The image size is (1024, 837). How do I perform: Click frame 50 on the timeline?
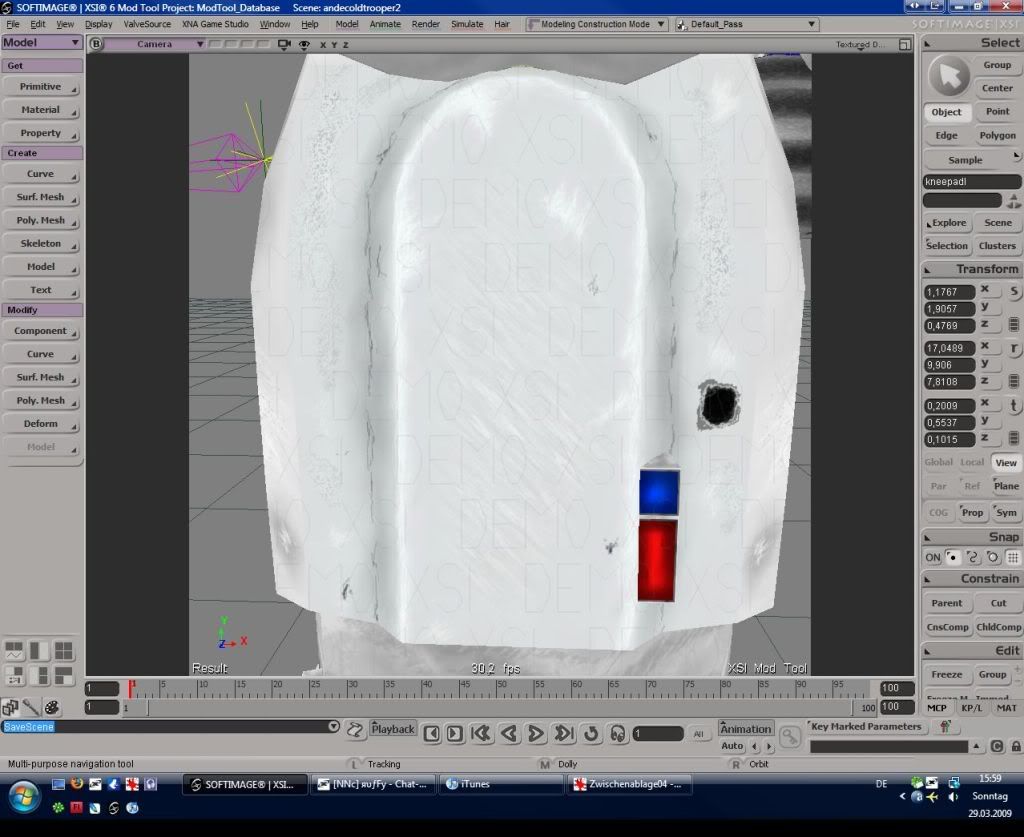tap(502, 688)
